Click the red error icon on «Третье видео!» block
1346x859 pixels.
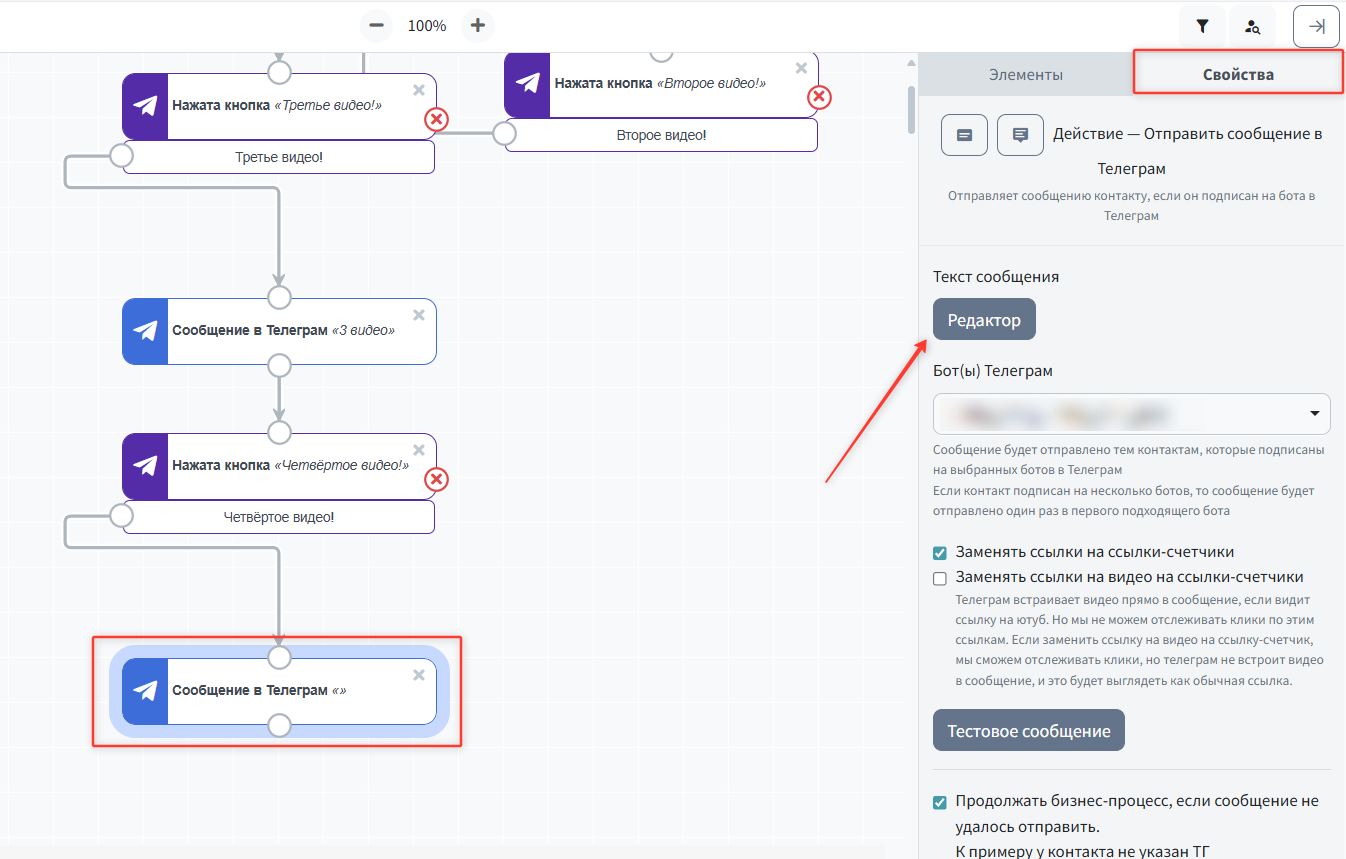coord(436,121)
